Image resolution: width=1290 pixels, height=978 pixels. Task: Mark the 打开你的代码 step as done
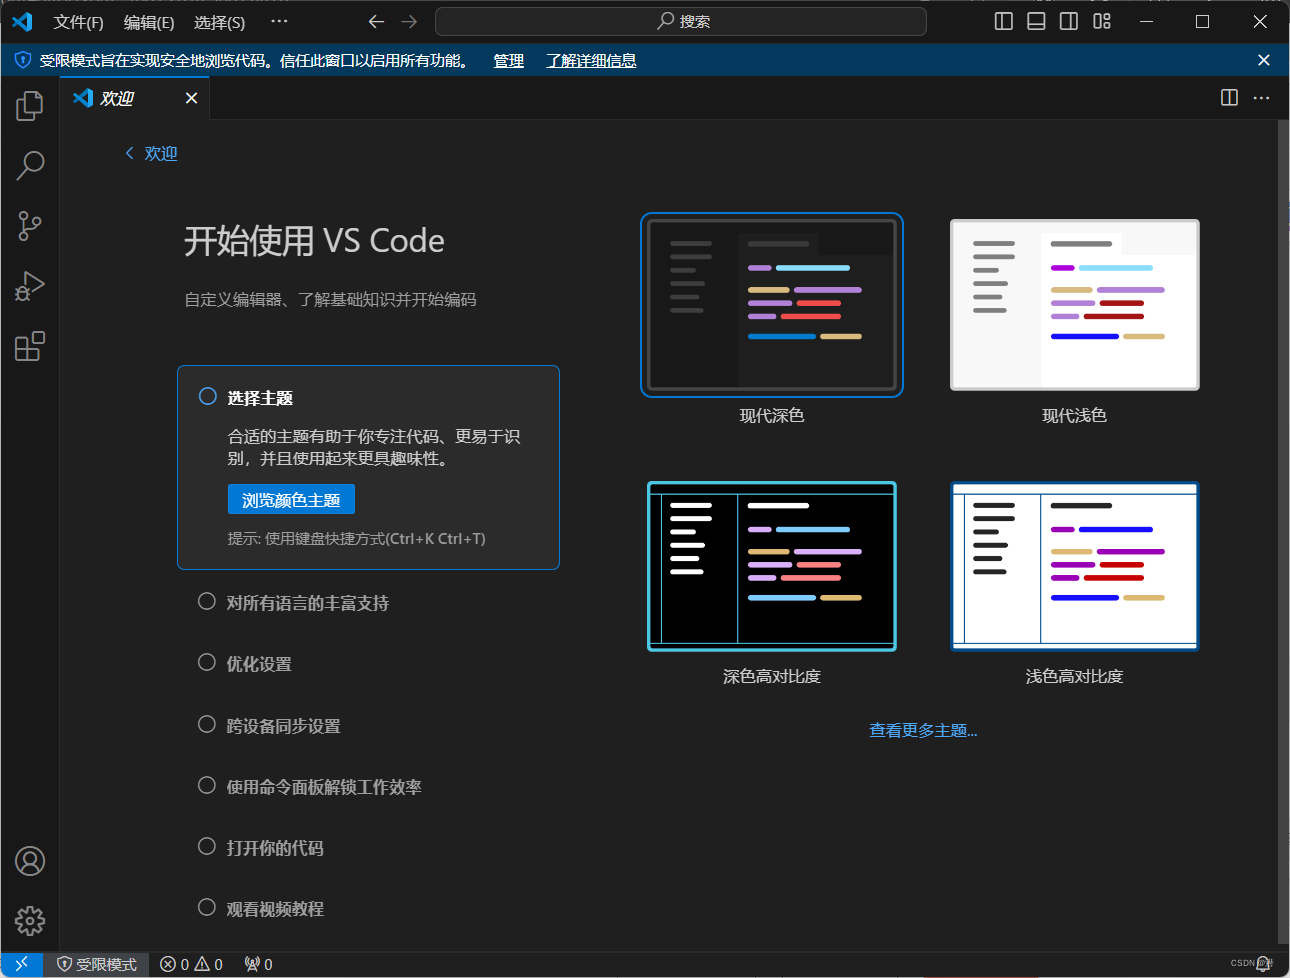point(207,846)
